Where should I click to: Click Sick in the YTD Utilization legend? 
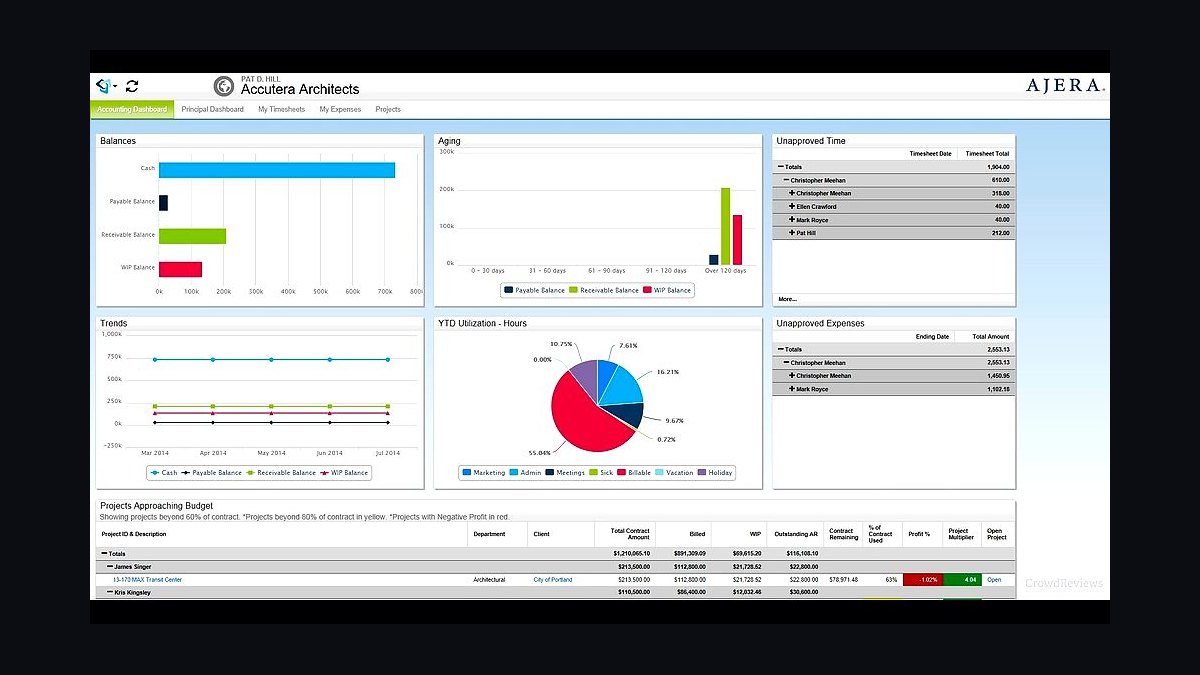[x=601, y=472]
